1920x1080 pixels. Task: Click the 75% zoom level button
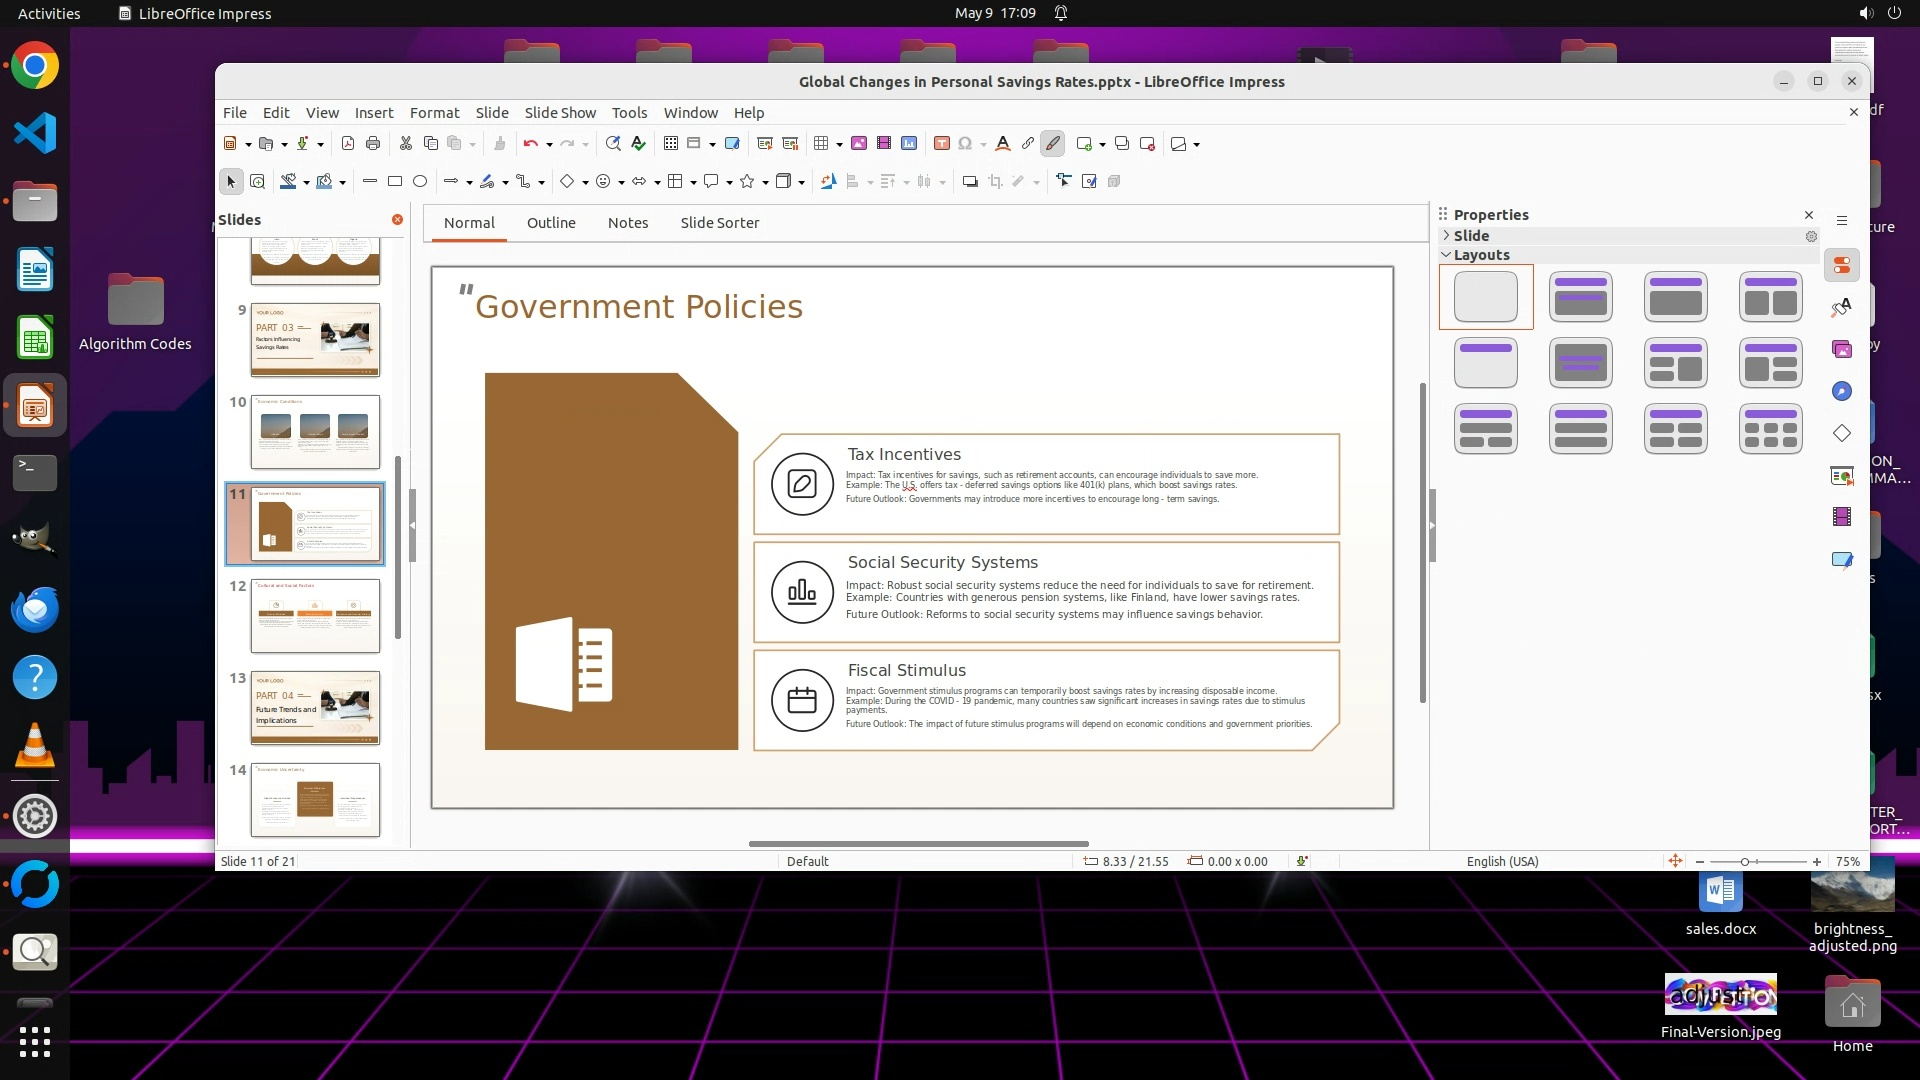coord(1847,862)
